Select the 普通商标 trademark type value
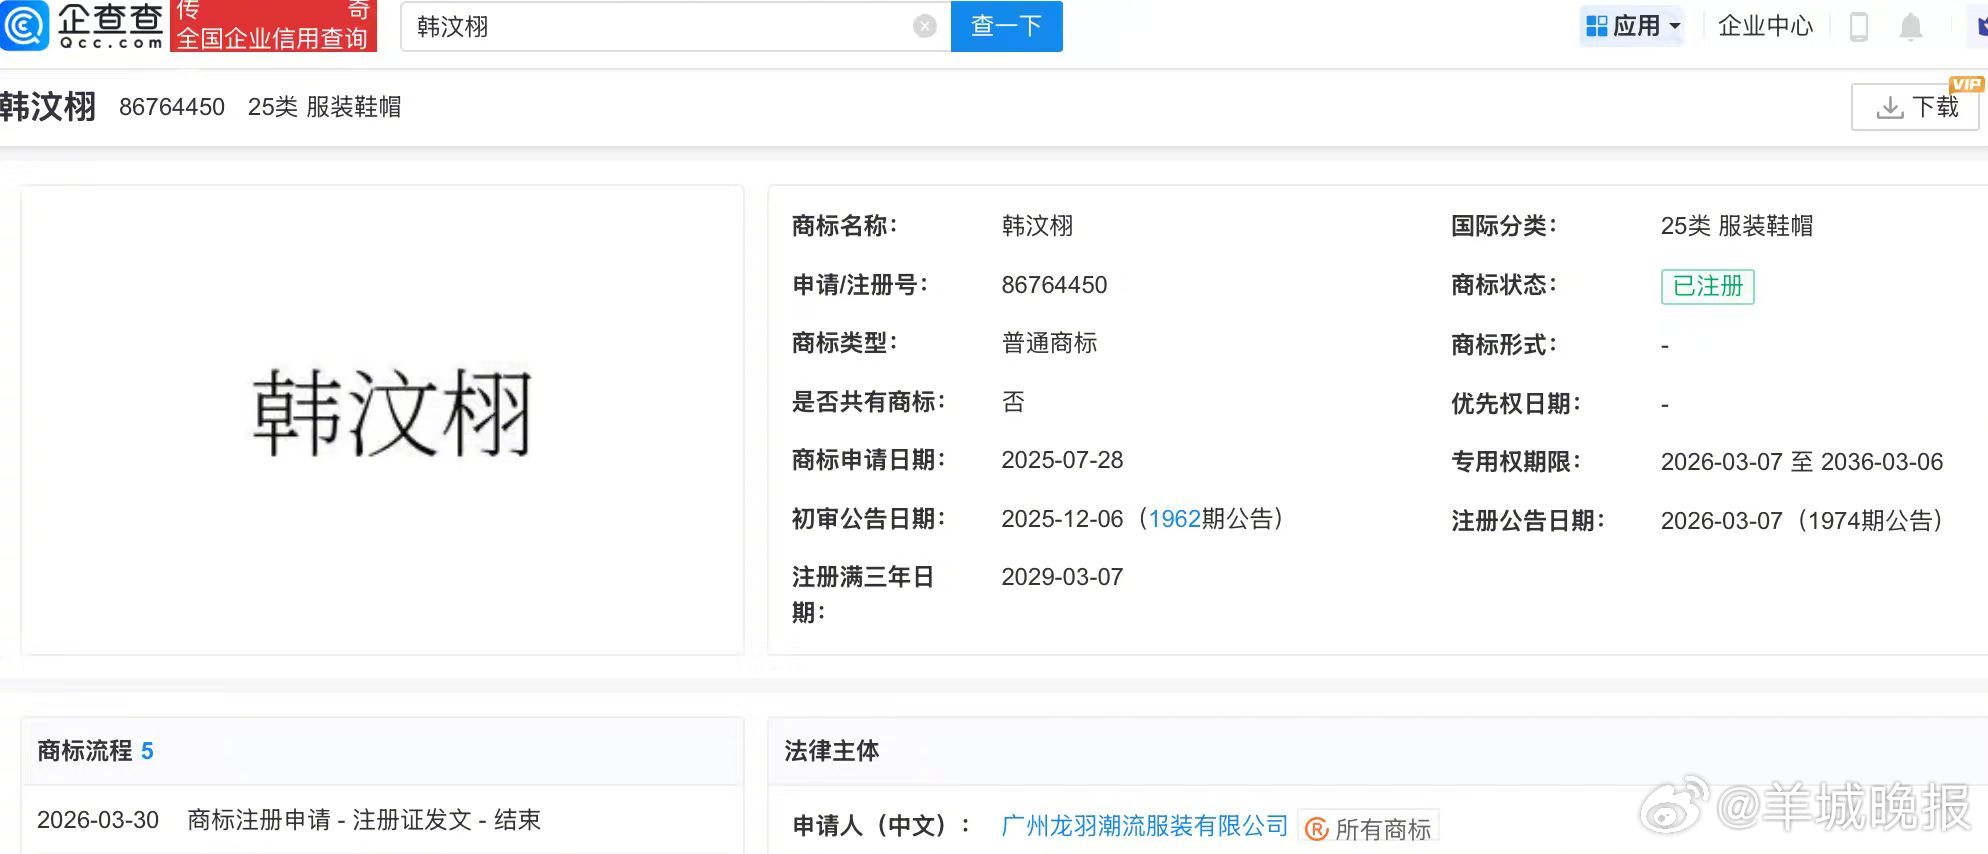Screen dimensions: 1988x854 point(1049,343)
